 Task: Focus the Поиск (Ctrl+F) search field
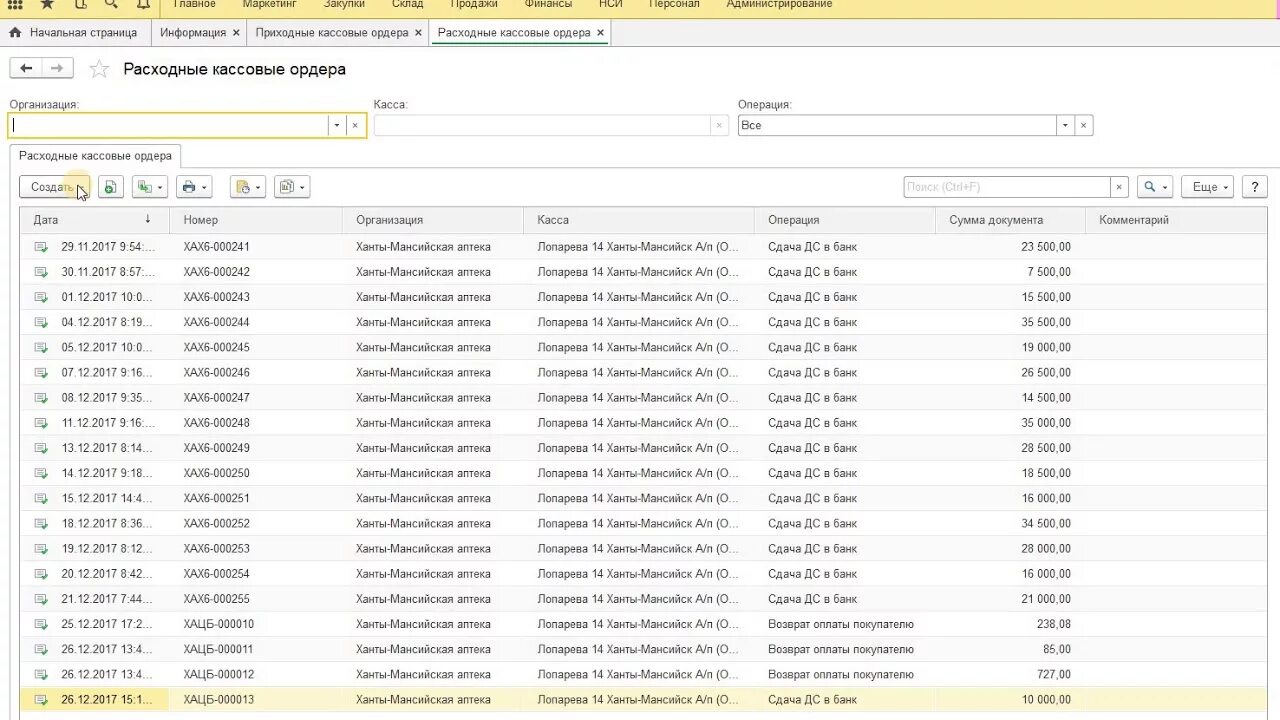pyautogui.click(x=1007, y=187)
